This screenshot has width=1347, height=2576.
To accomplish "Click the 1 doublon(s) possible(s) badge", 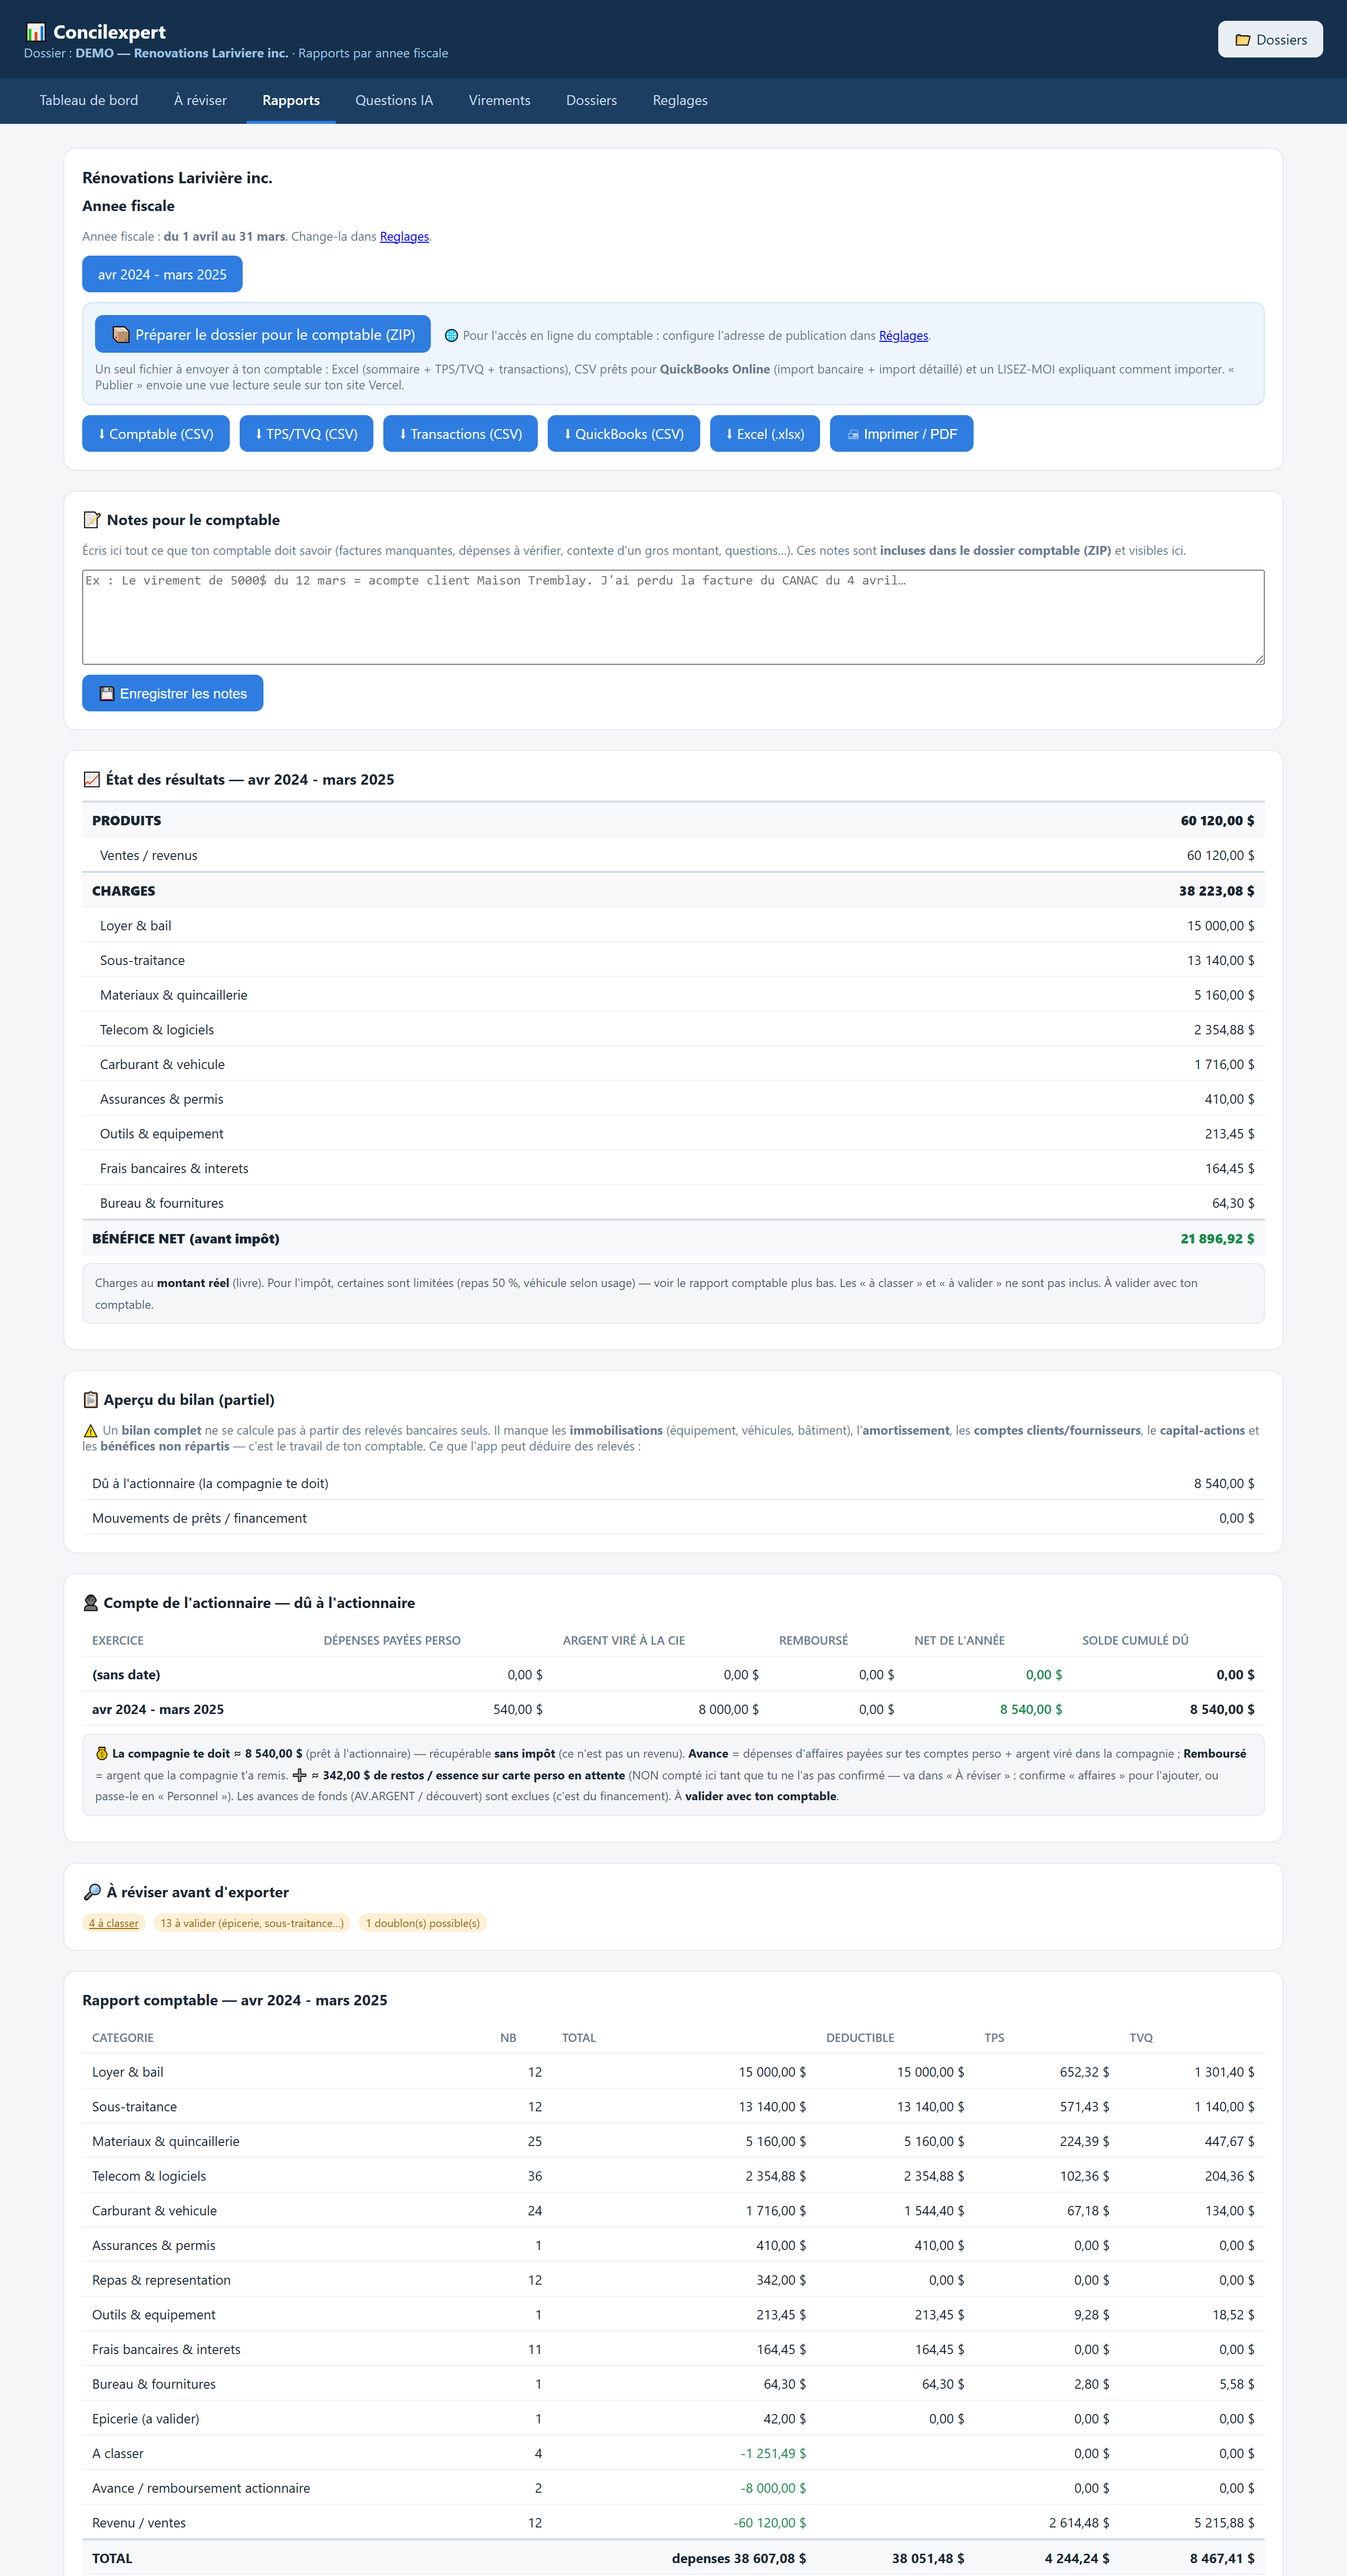I will tap(423, 1923).
